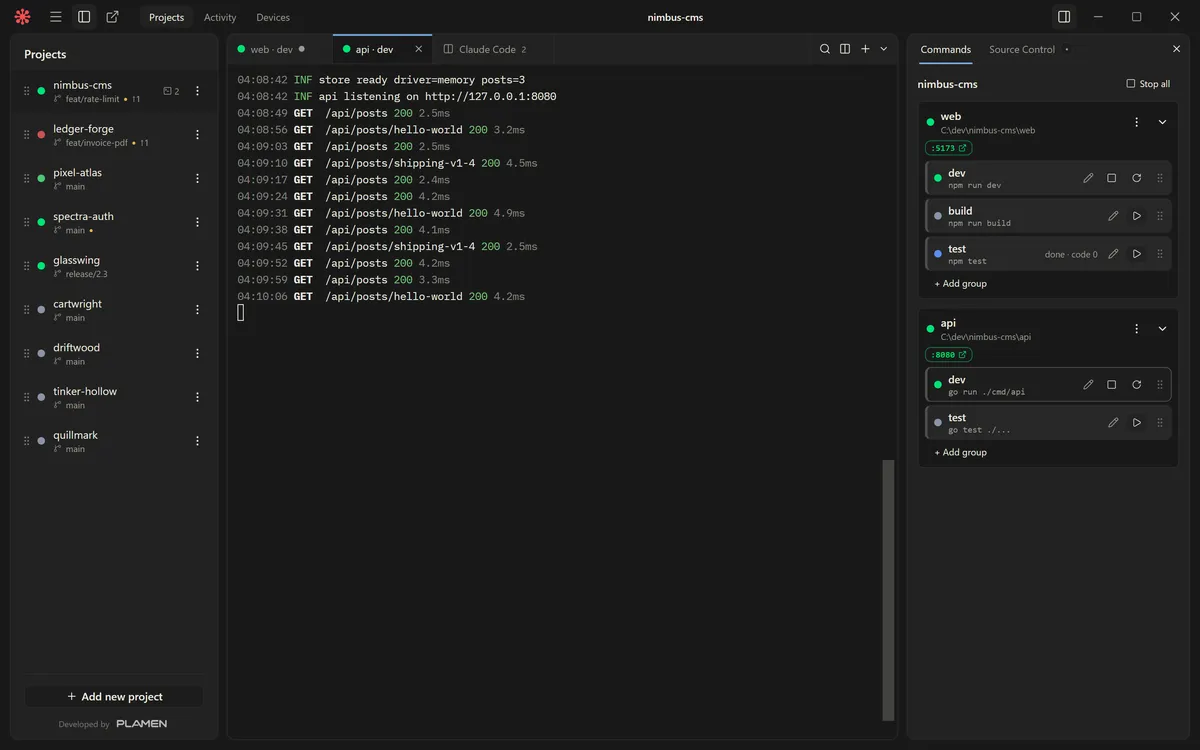Edit the npm test command
Image resolution: width=1200 pixels, height=750 pixels.
pos(1113,254)
